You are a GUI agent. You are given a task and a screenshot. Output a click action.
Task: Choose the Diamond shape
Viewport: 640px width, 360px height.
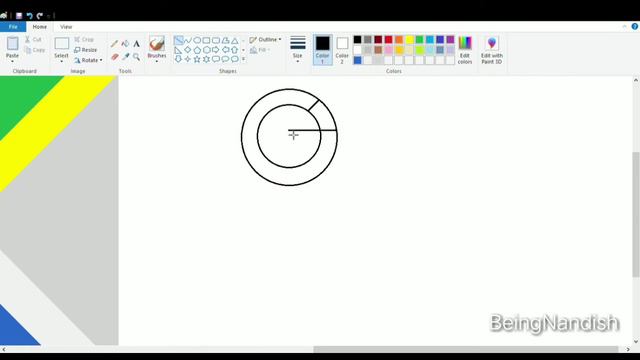[188, 50]
